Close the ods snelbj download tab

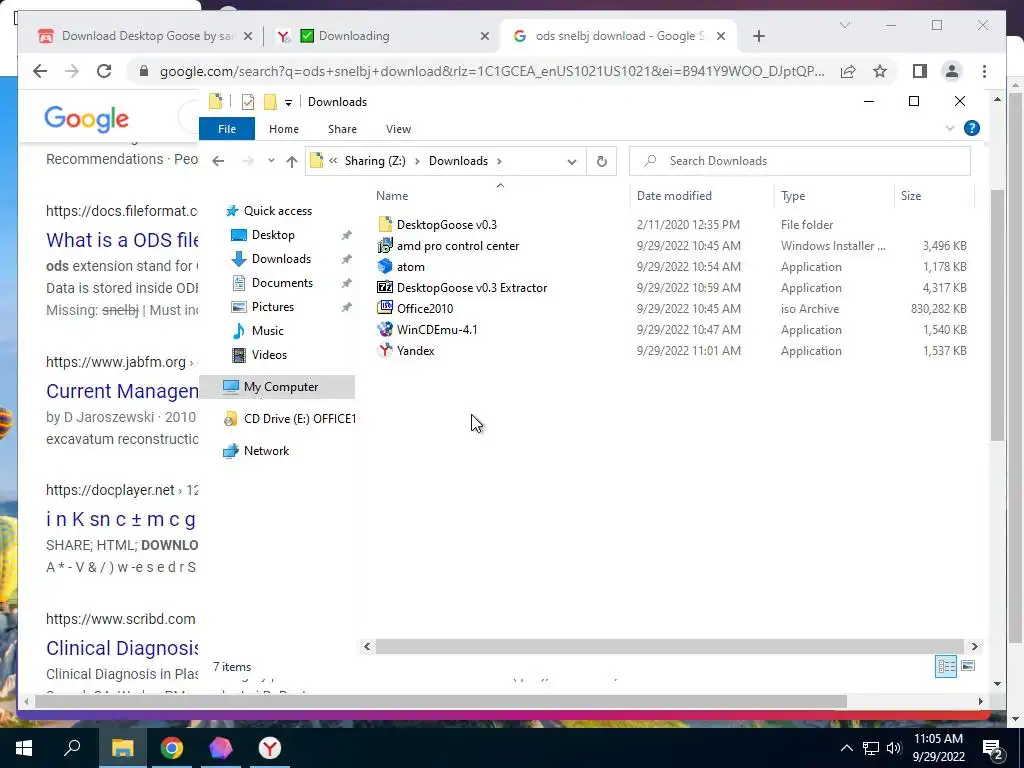(721, 36)
